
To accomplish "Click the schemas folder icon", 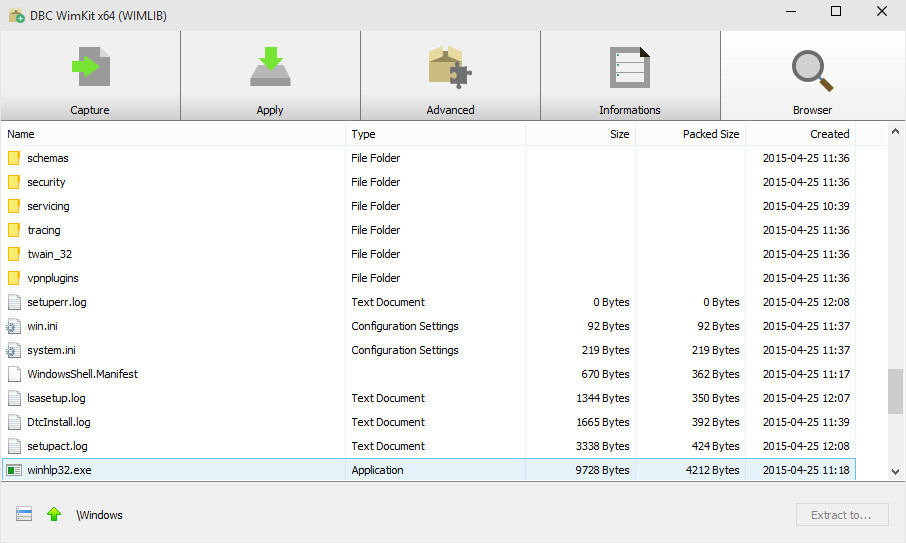I will pyautogui.click(x=14, y=158).
